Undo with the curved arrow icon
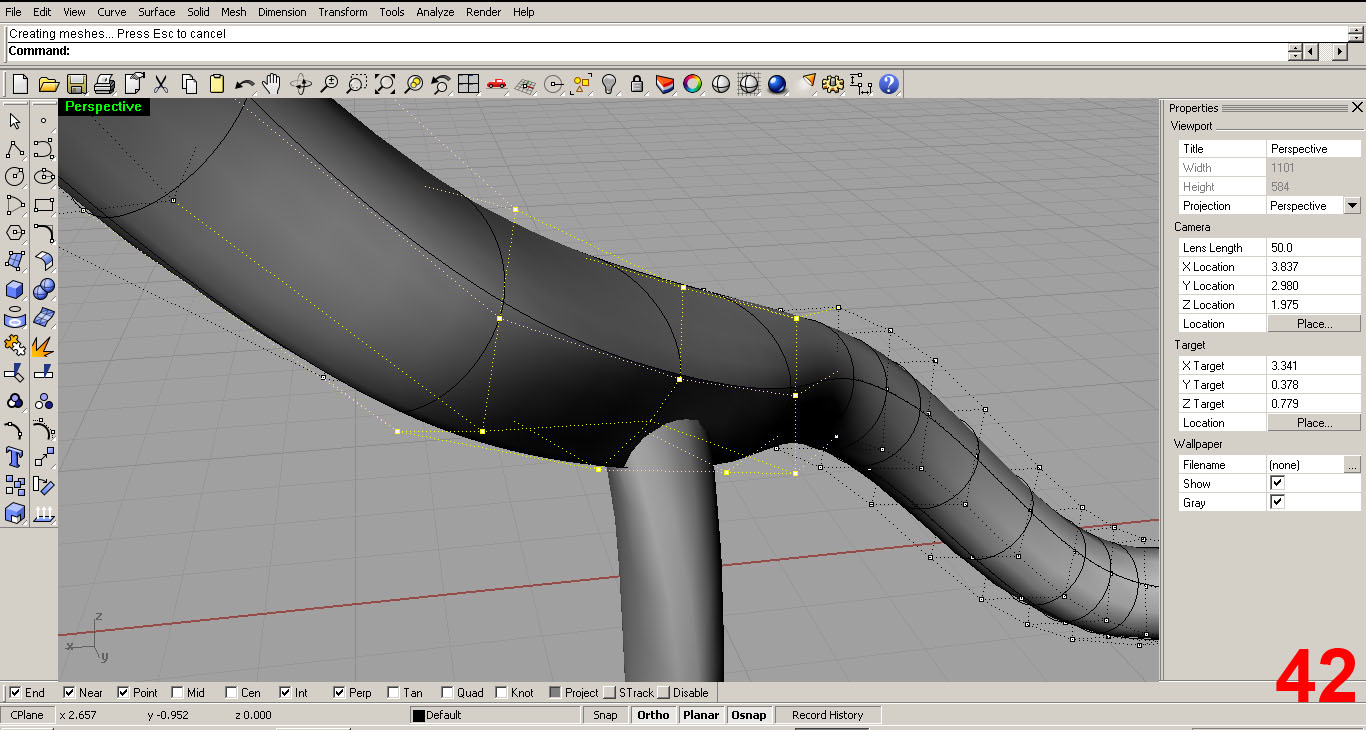The image size is (1366, 730). [244, 84]
